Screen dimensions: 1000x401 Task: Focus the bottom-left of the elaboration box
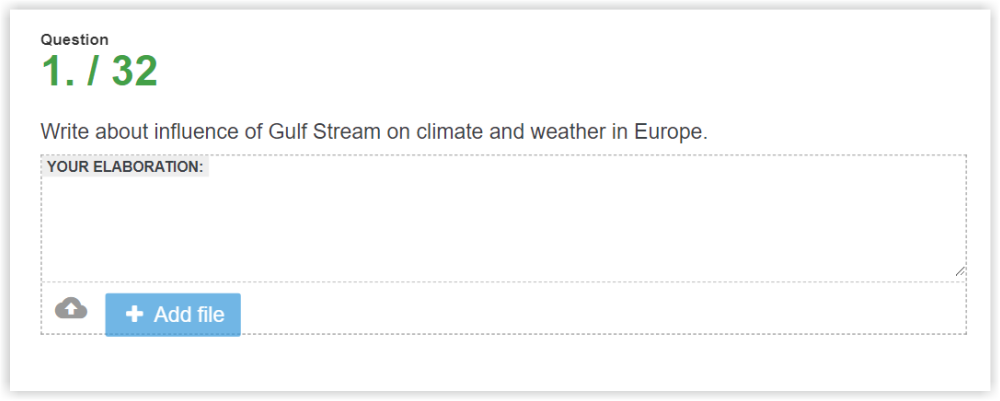pyautogui.click(x=60, y=266)
